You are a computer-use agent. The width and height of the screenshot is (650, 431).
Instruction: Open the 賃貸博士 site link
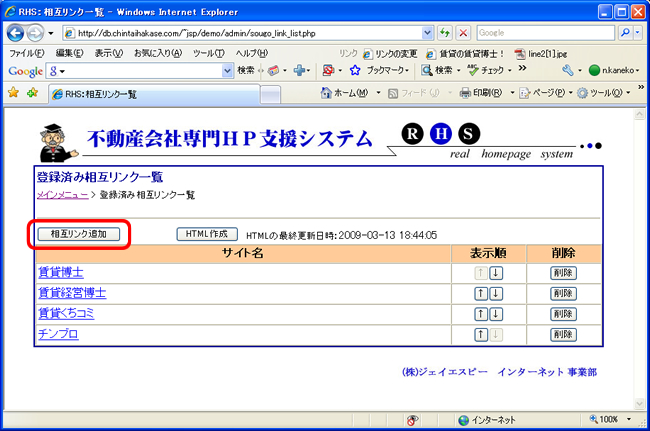(60, 272)
